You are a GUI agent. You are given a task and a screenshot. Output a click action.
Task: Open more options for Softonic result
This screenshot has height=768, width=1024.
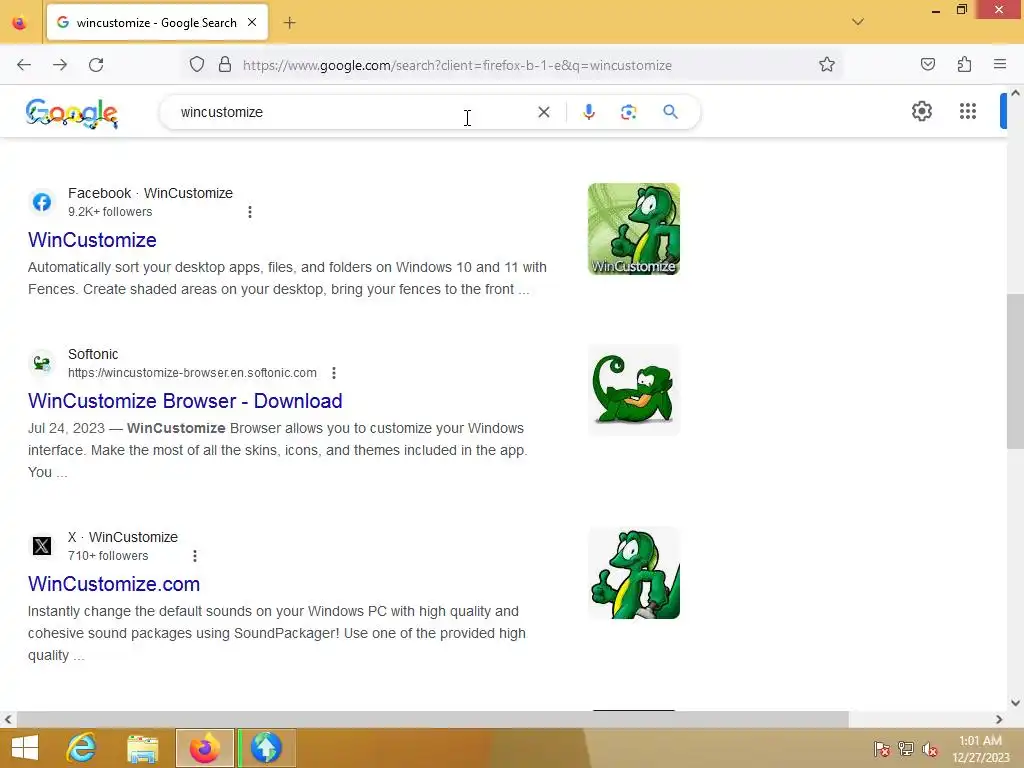click(x=334, y=373)
